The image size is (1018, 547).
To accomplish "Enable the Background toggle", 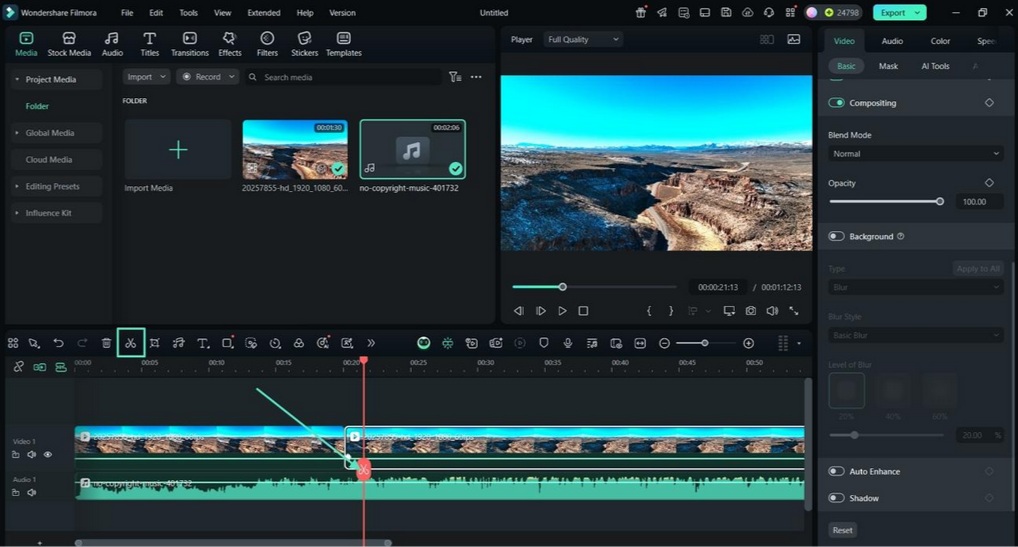I will pyautogui.click(x=837, y=237).
